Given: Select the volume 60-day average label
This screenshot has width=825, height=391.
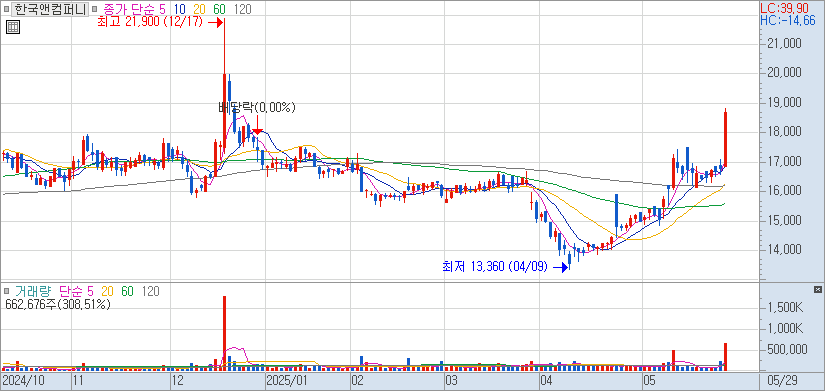Looking at the screenshot, I should pyautogui.click(x=127, y=291).
